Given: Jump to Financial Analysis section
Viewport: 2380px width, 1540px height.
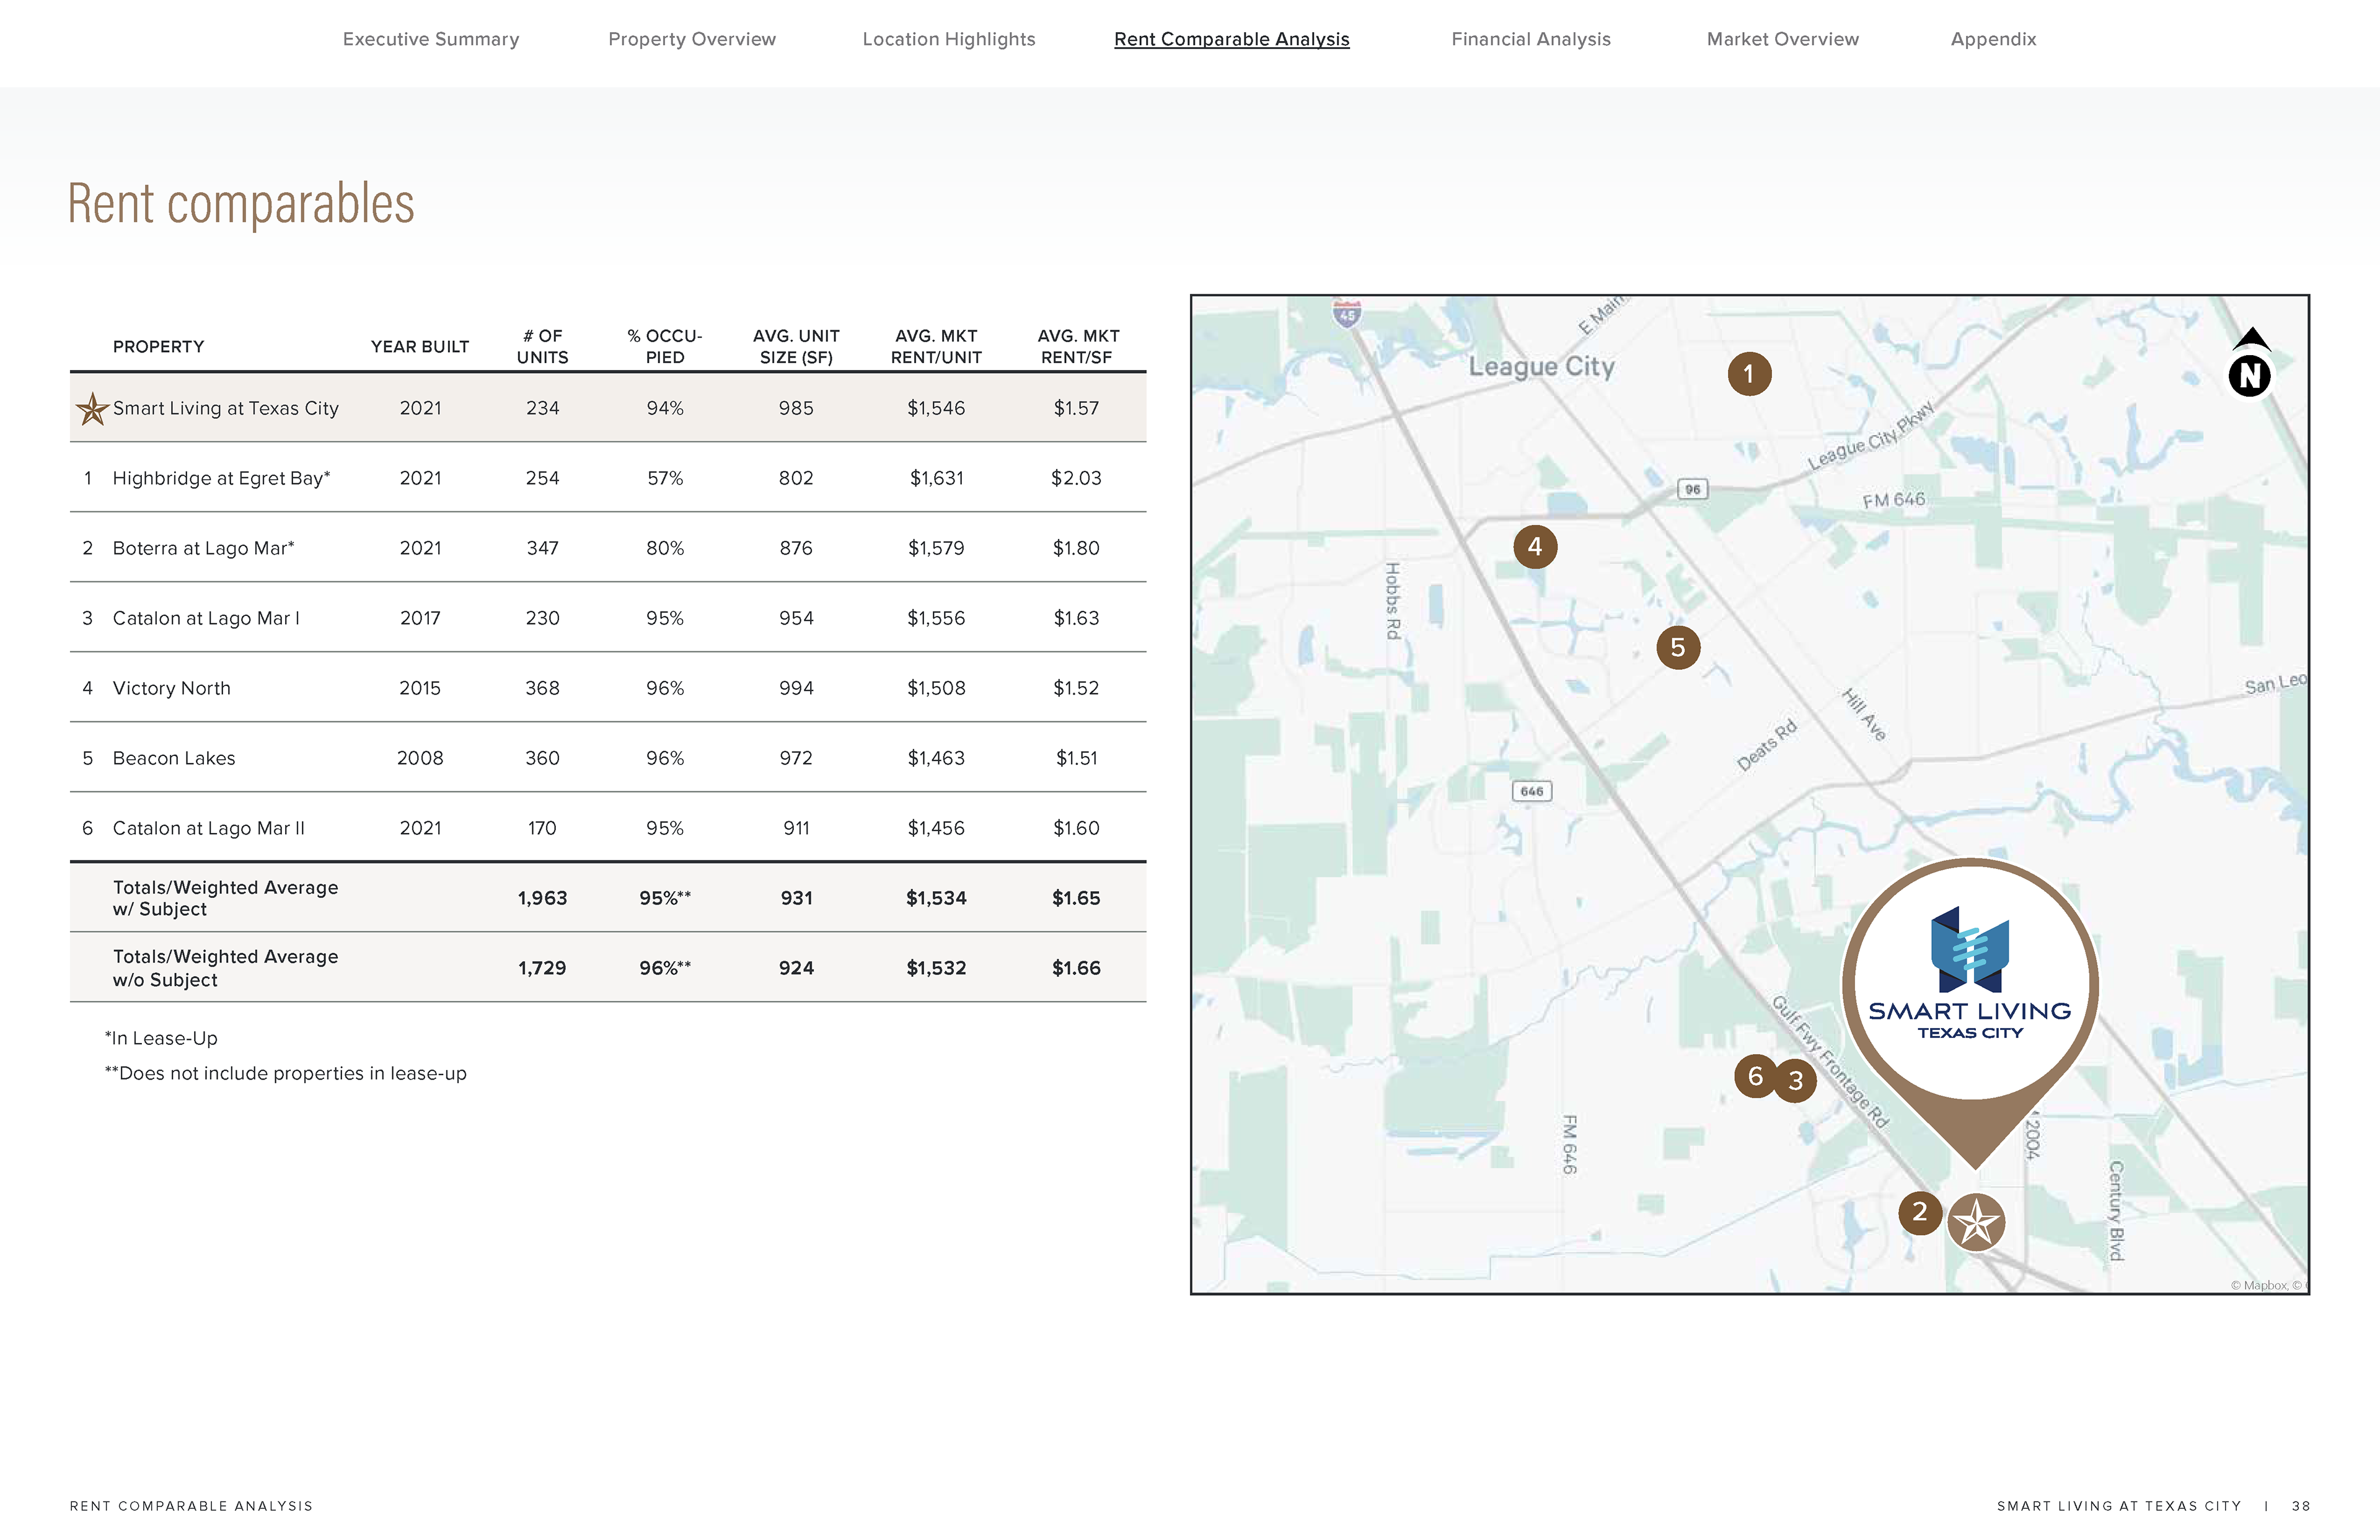Looking at the screenshot, I should (x=1531, y=39).
